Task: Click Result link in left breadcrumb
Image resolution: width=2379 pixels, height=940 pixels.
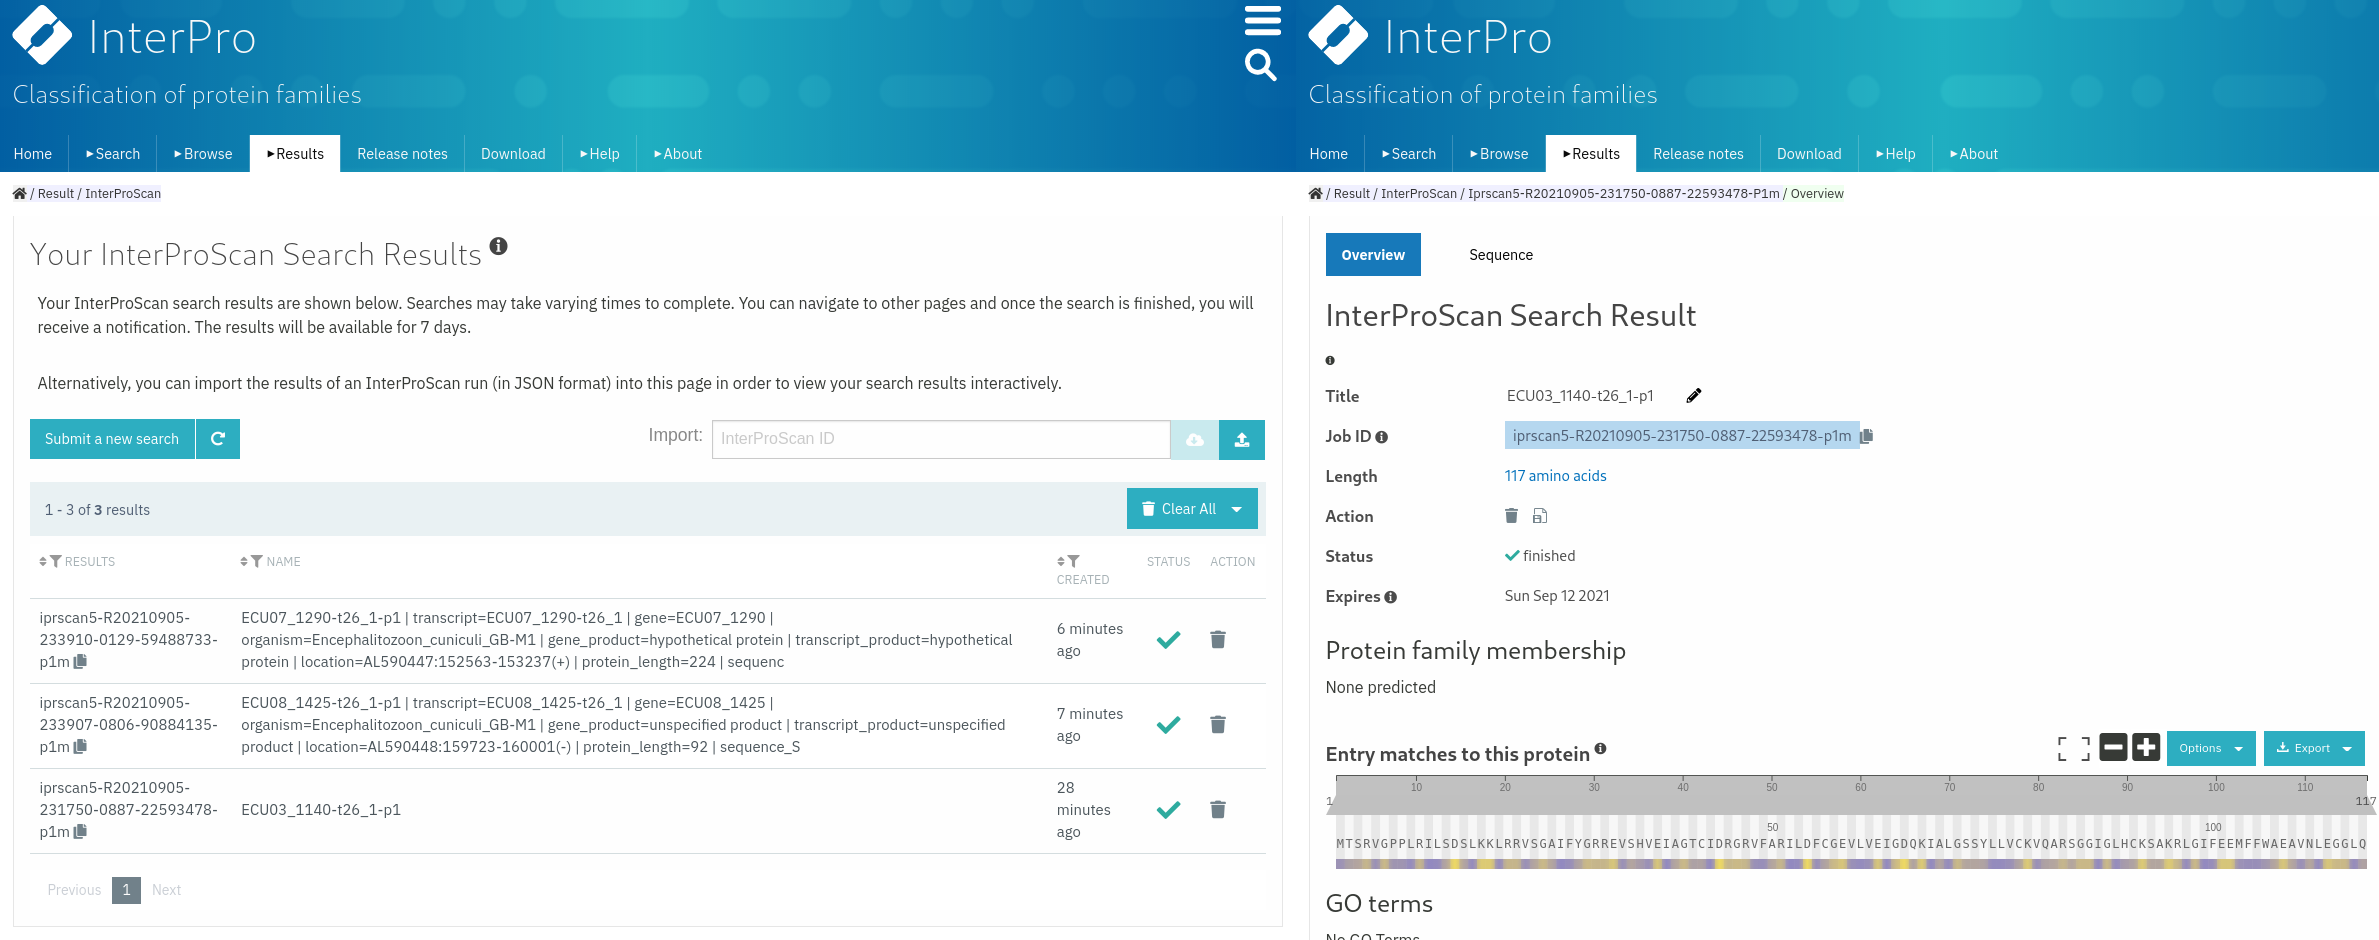Action: click(56, 193)
